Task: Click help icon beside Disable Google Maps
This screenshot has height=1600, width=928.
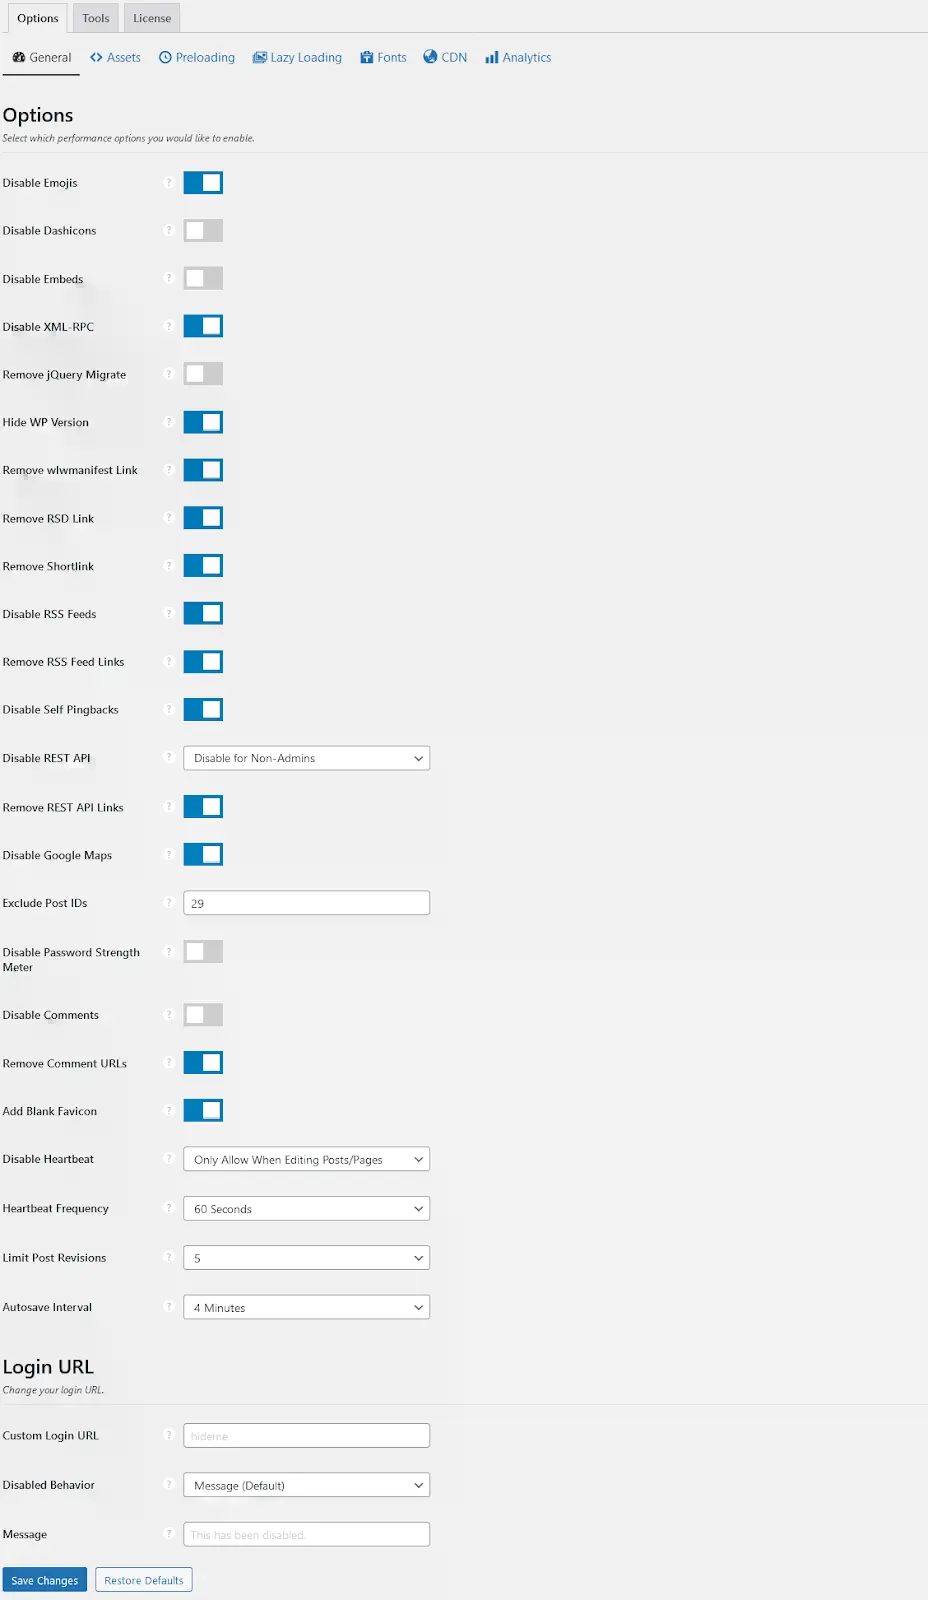Action: 168,854
